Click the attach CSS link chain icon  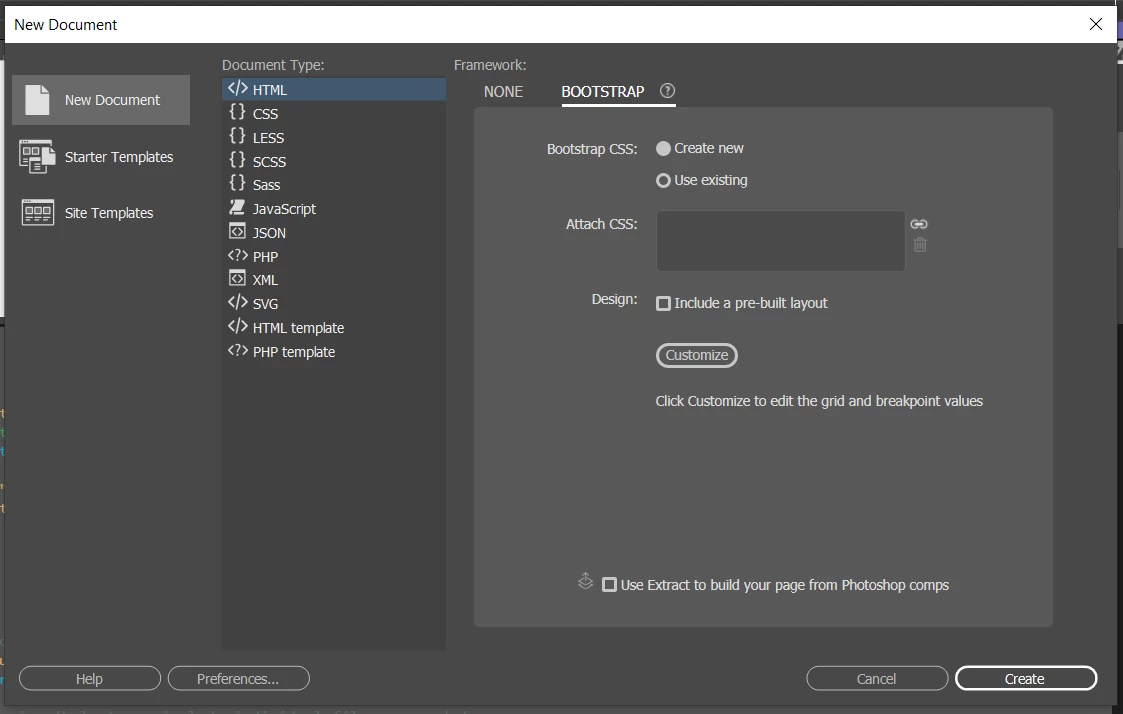[x=919, y=224]
